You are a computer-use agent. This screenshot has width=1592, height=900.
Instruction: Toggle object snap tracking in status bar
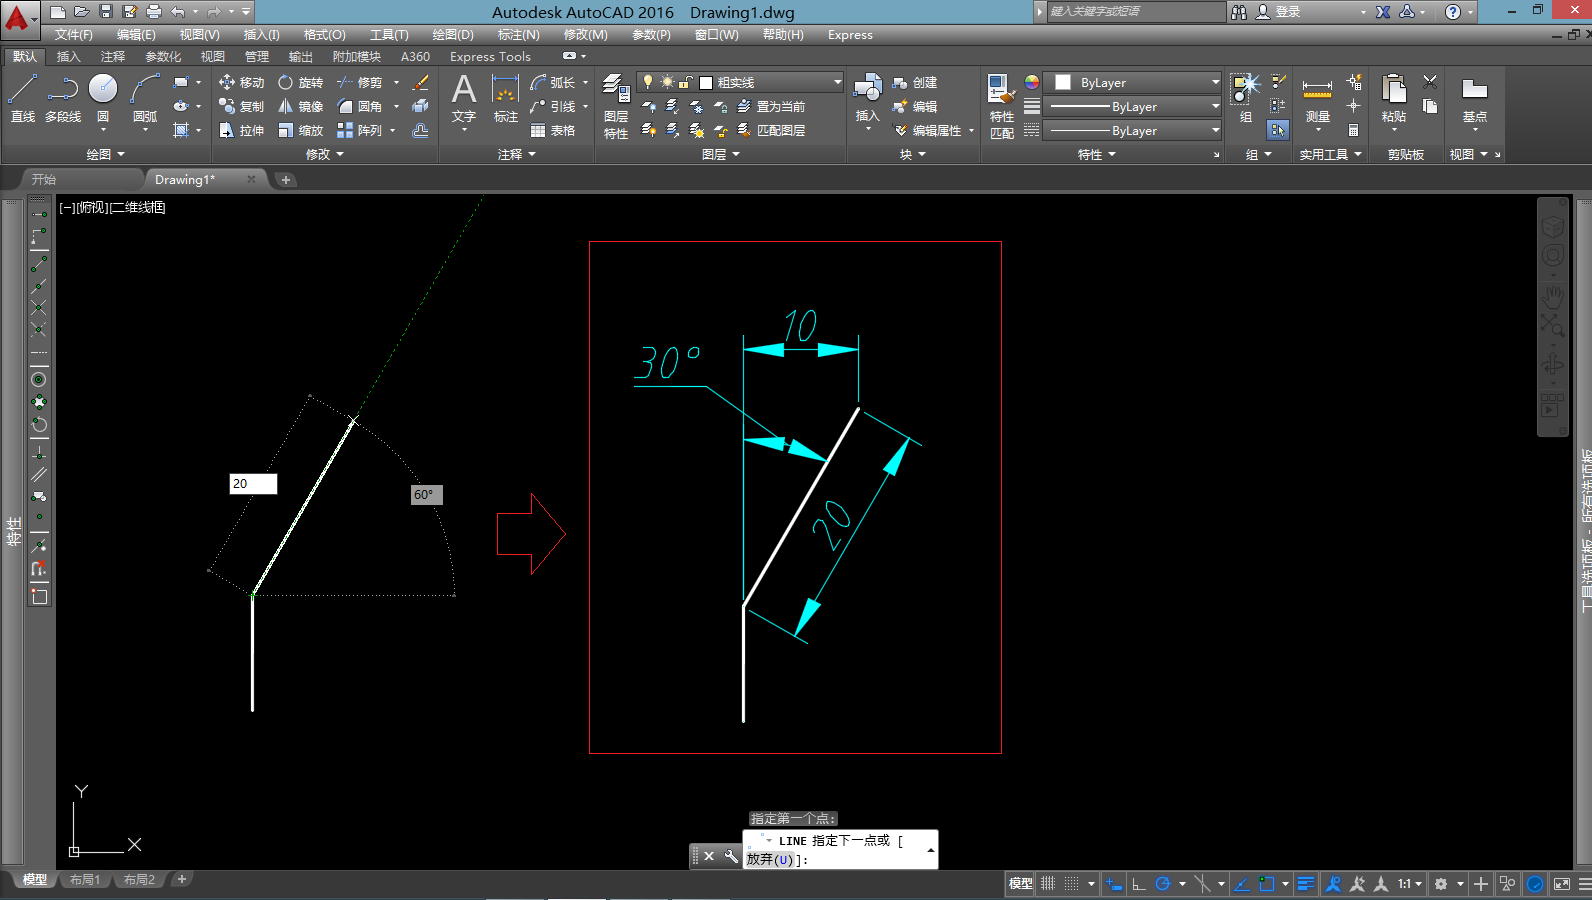pos(1241,884)
